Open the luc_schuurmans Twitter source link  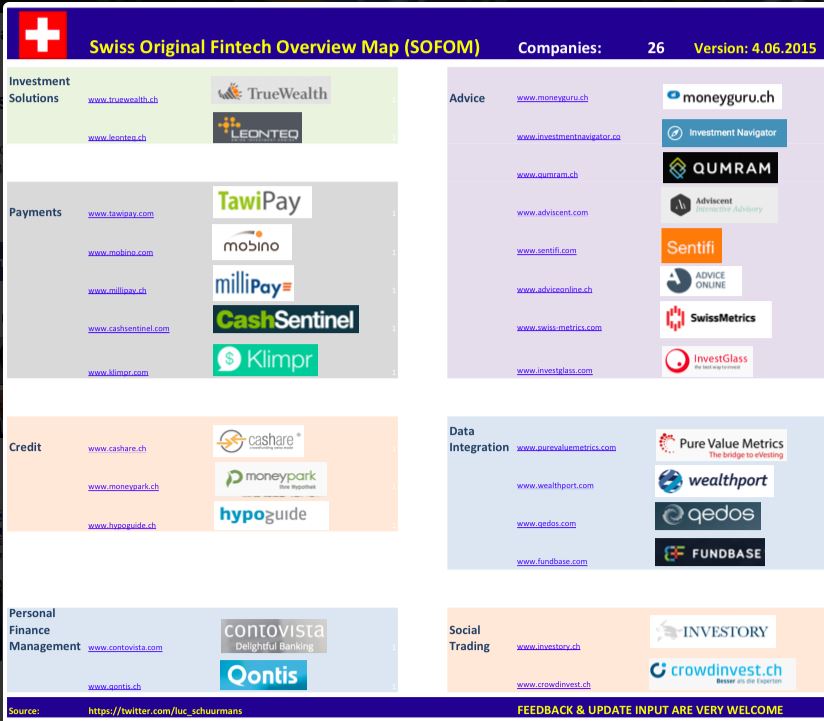pos(165,710)
